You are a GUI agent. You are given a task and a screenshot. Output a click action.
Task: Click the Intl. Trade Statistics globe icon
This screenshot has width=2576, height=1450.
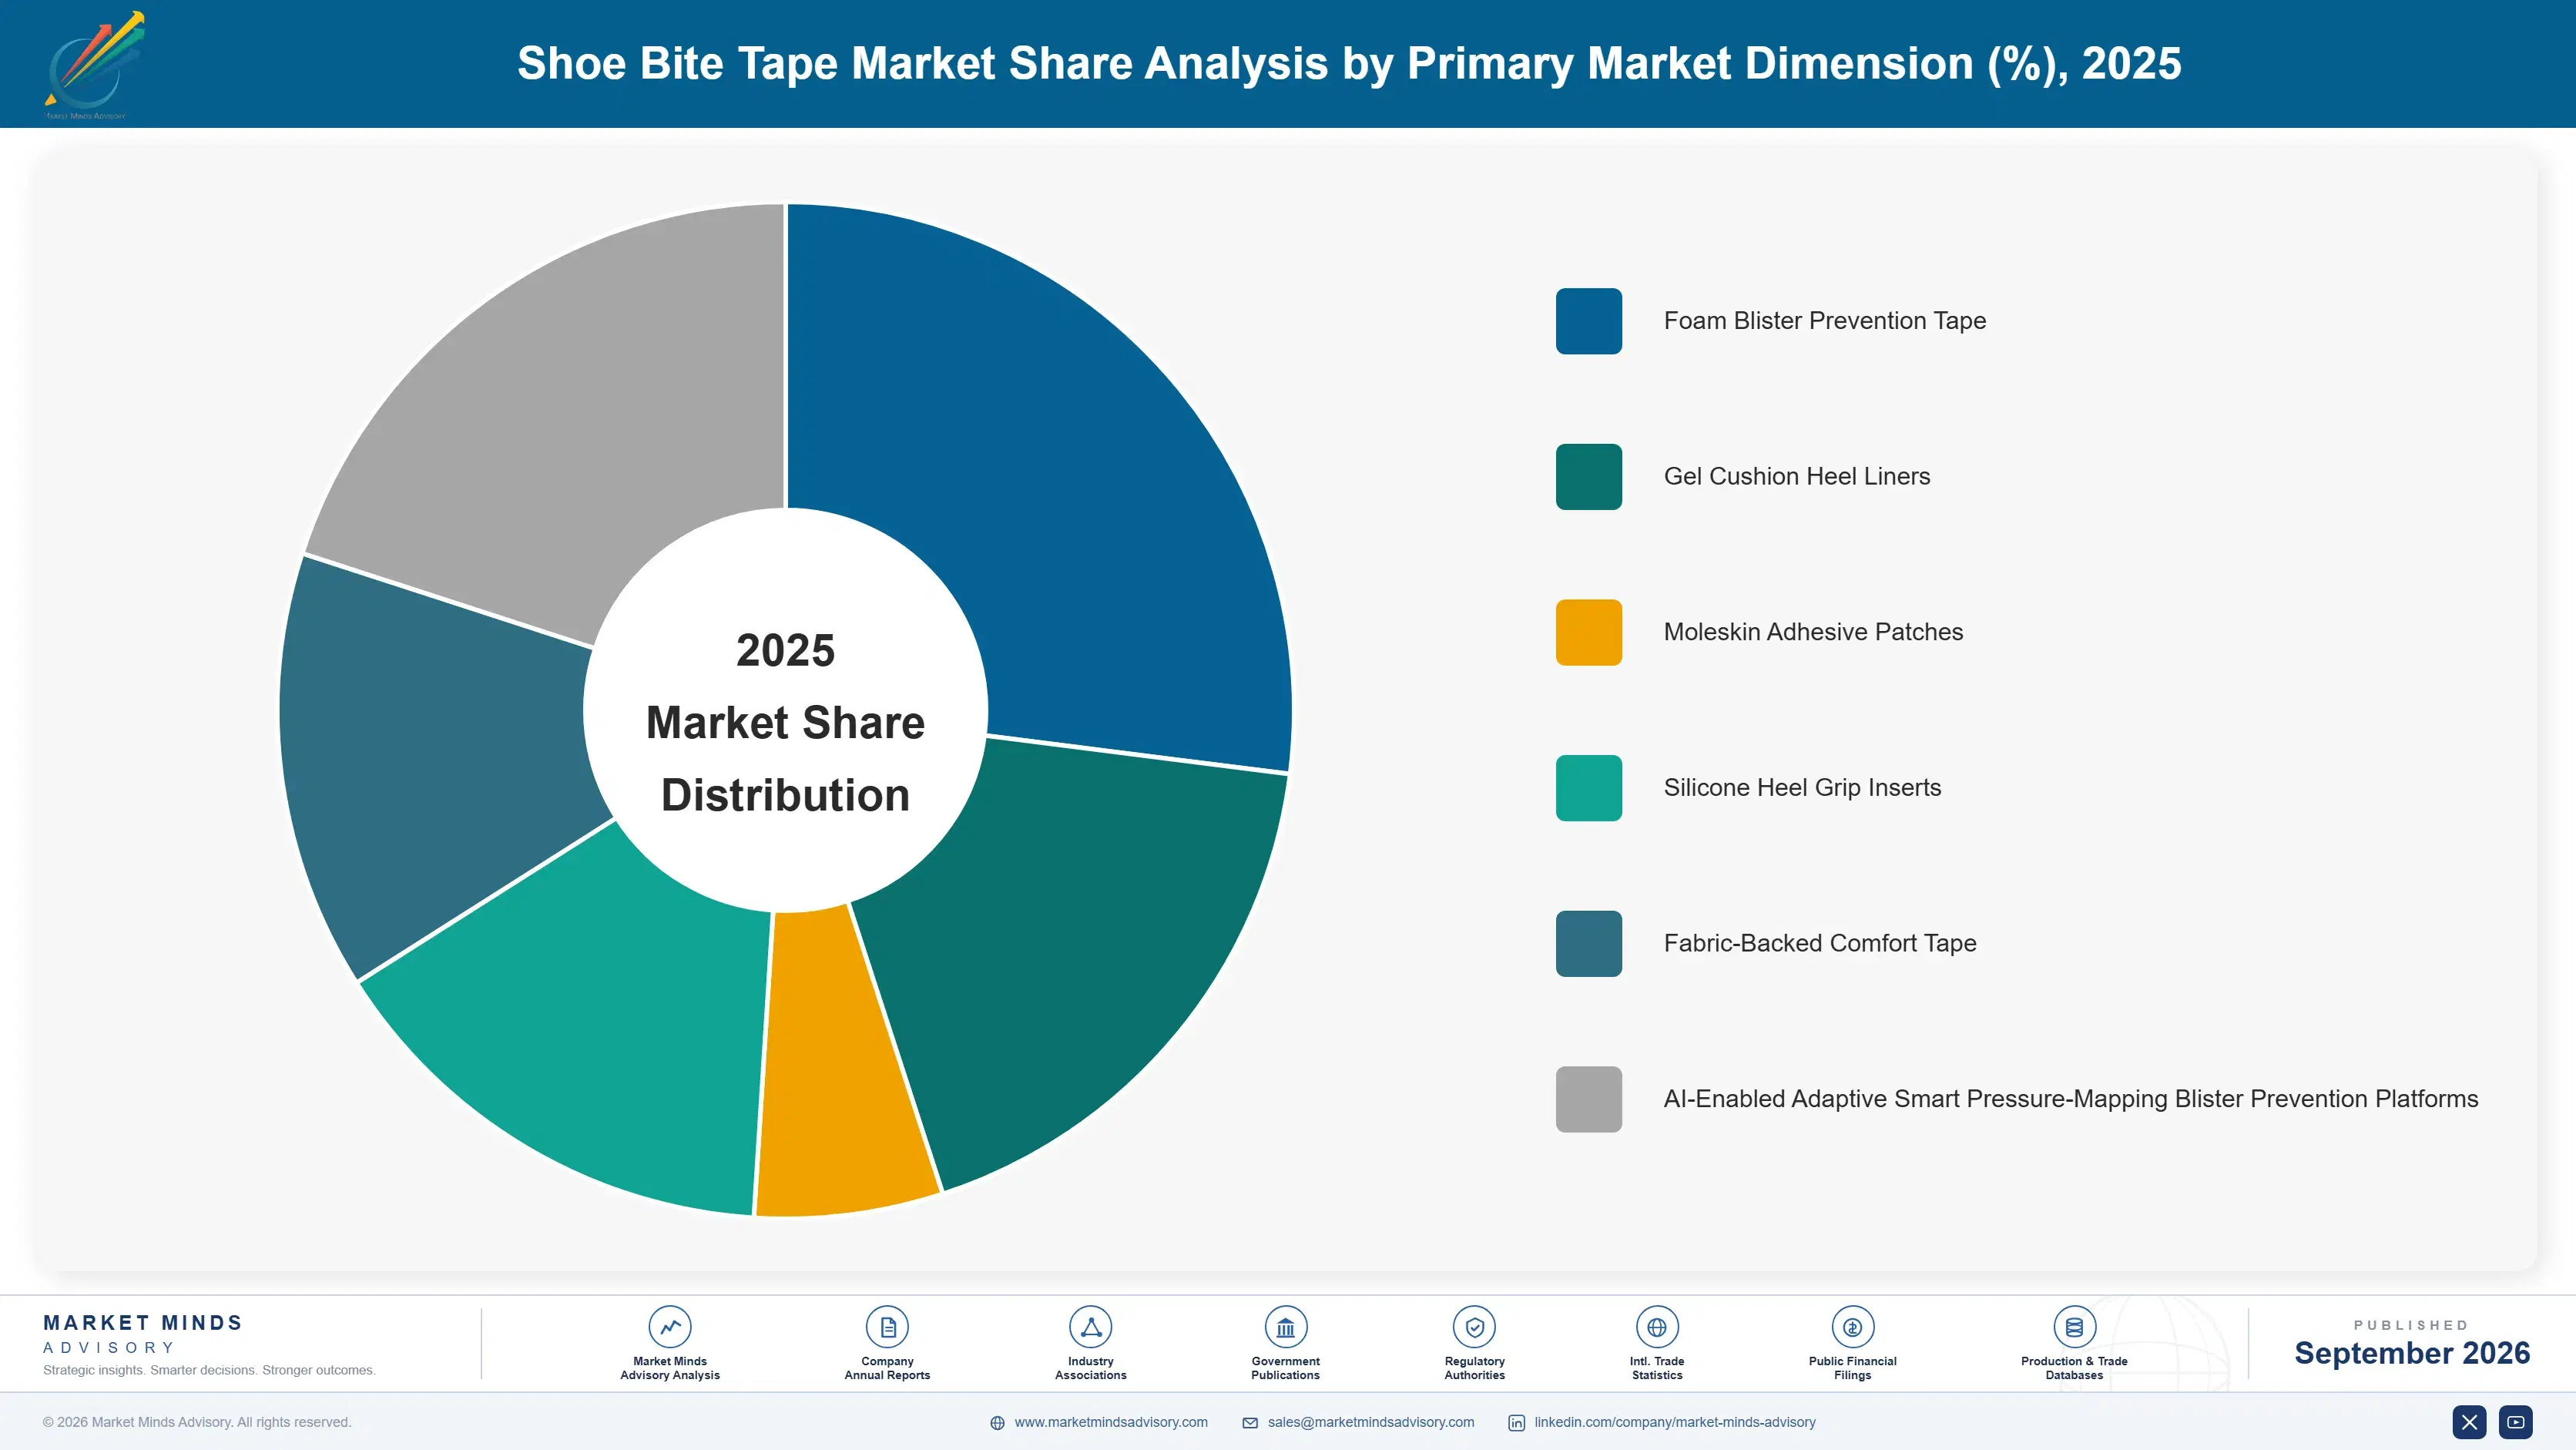tap(1657, 1327)
